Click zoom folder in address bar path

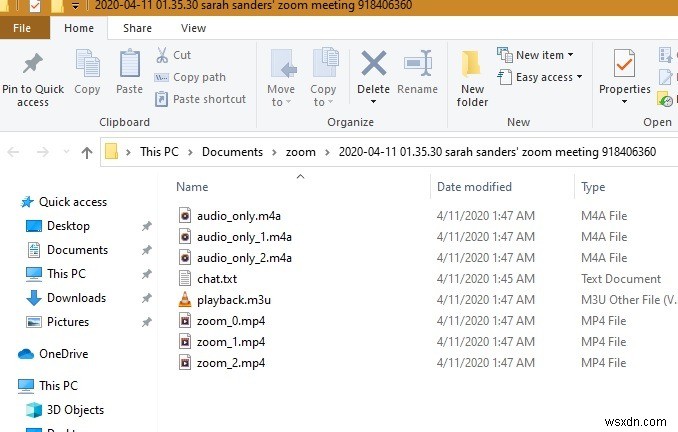[x=301, y=152]
